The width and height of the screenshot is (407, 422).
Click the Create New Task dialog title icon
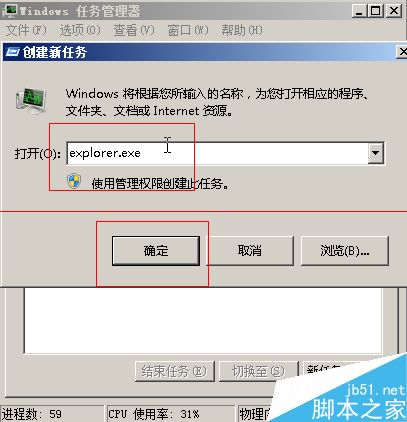[12, 52]
